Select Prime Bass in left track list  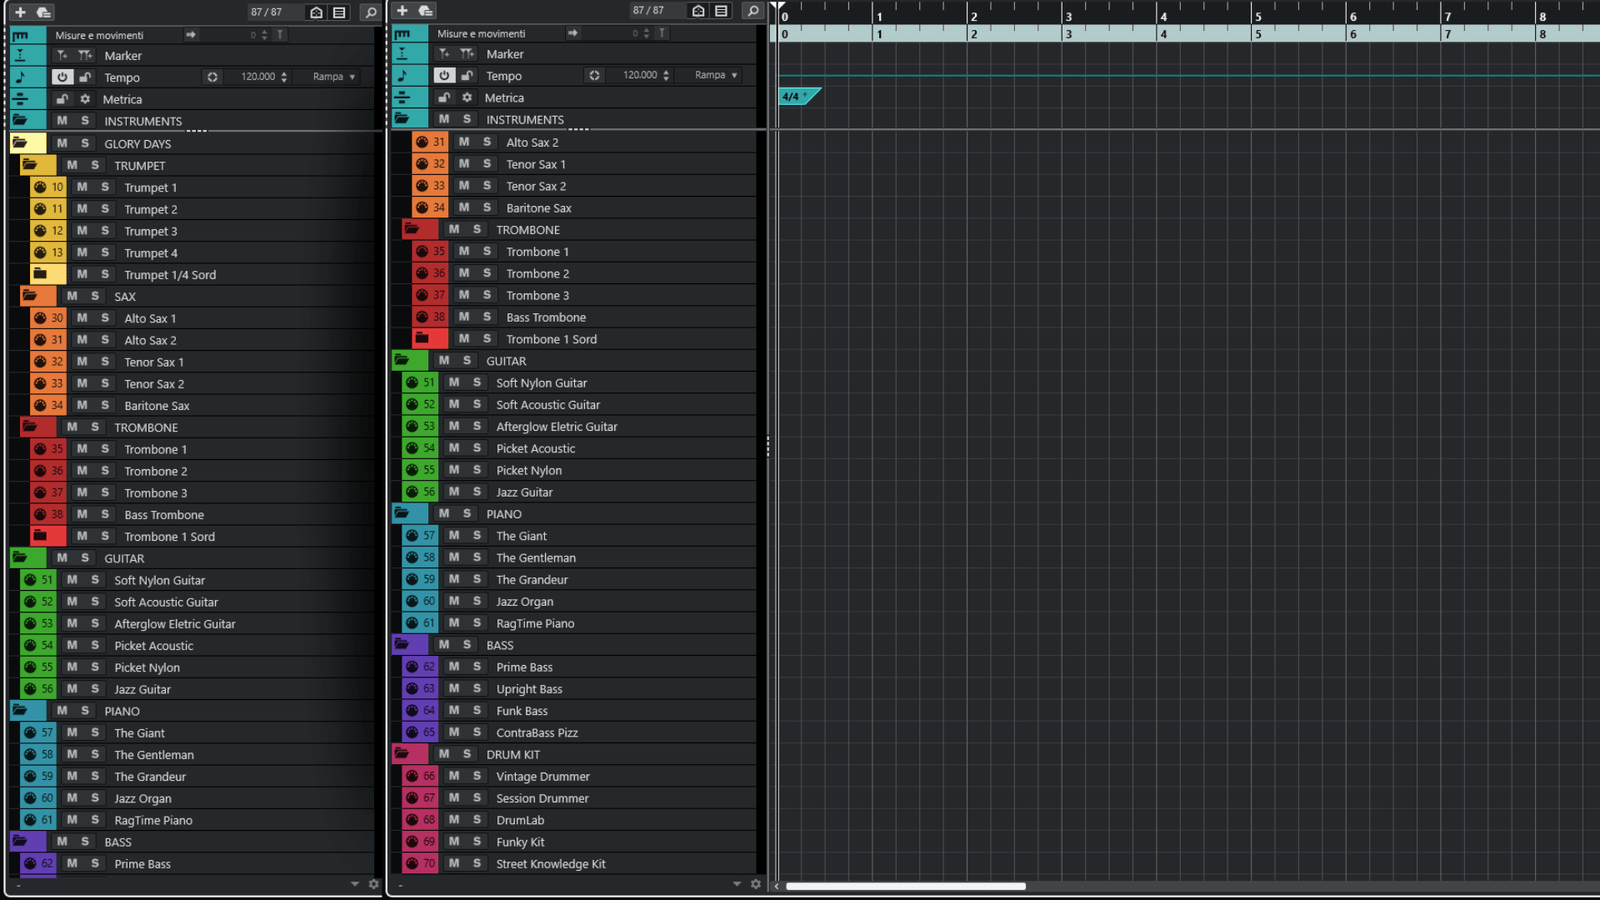click(x=142, y=864)
